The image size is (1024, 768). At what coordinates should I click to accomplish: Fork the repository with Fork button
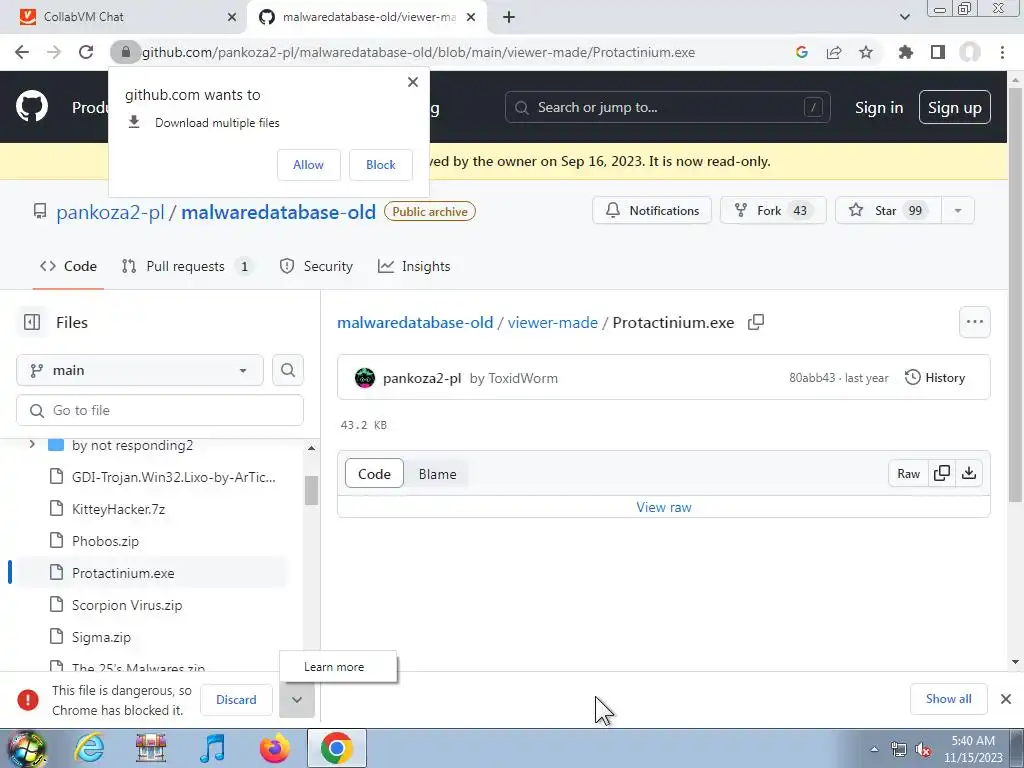(773, 210)
